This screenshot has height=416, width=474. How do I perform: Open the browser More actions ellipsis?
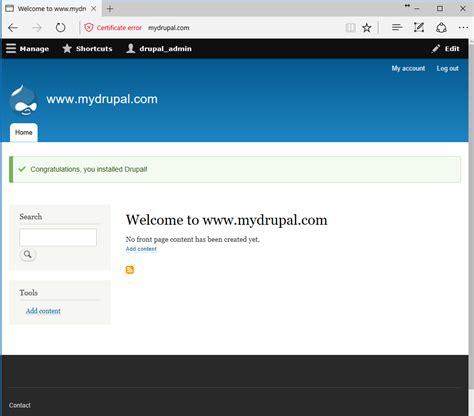(463, 28)
